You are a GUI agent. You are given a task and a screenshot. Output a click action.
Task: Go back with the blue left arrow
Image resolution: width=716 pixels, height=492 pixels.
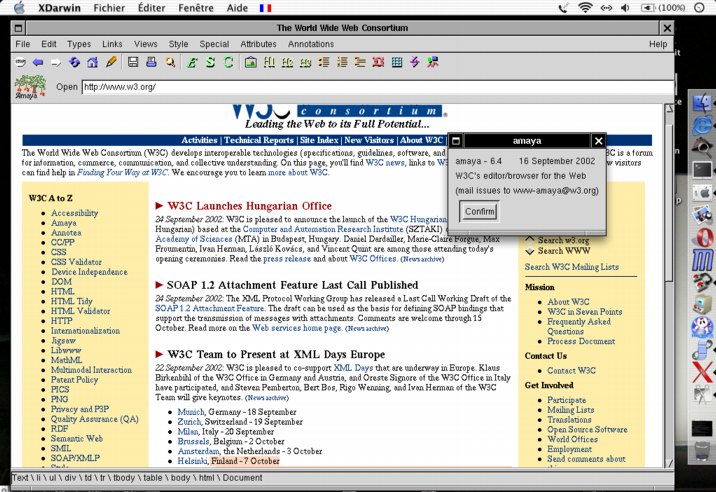tap(38, 62)
